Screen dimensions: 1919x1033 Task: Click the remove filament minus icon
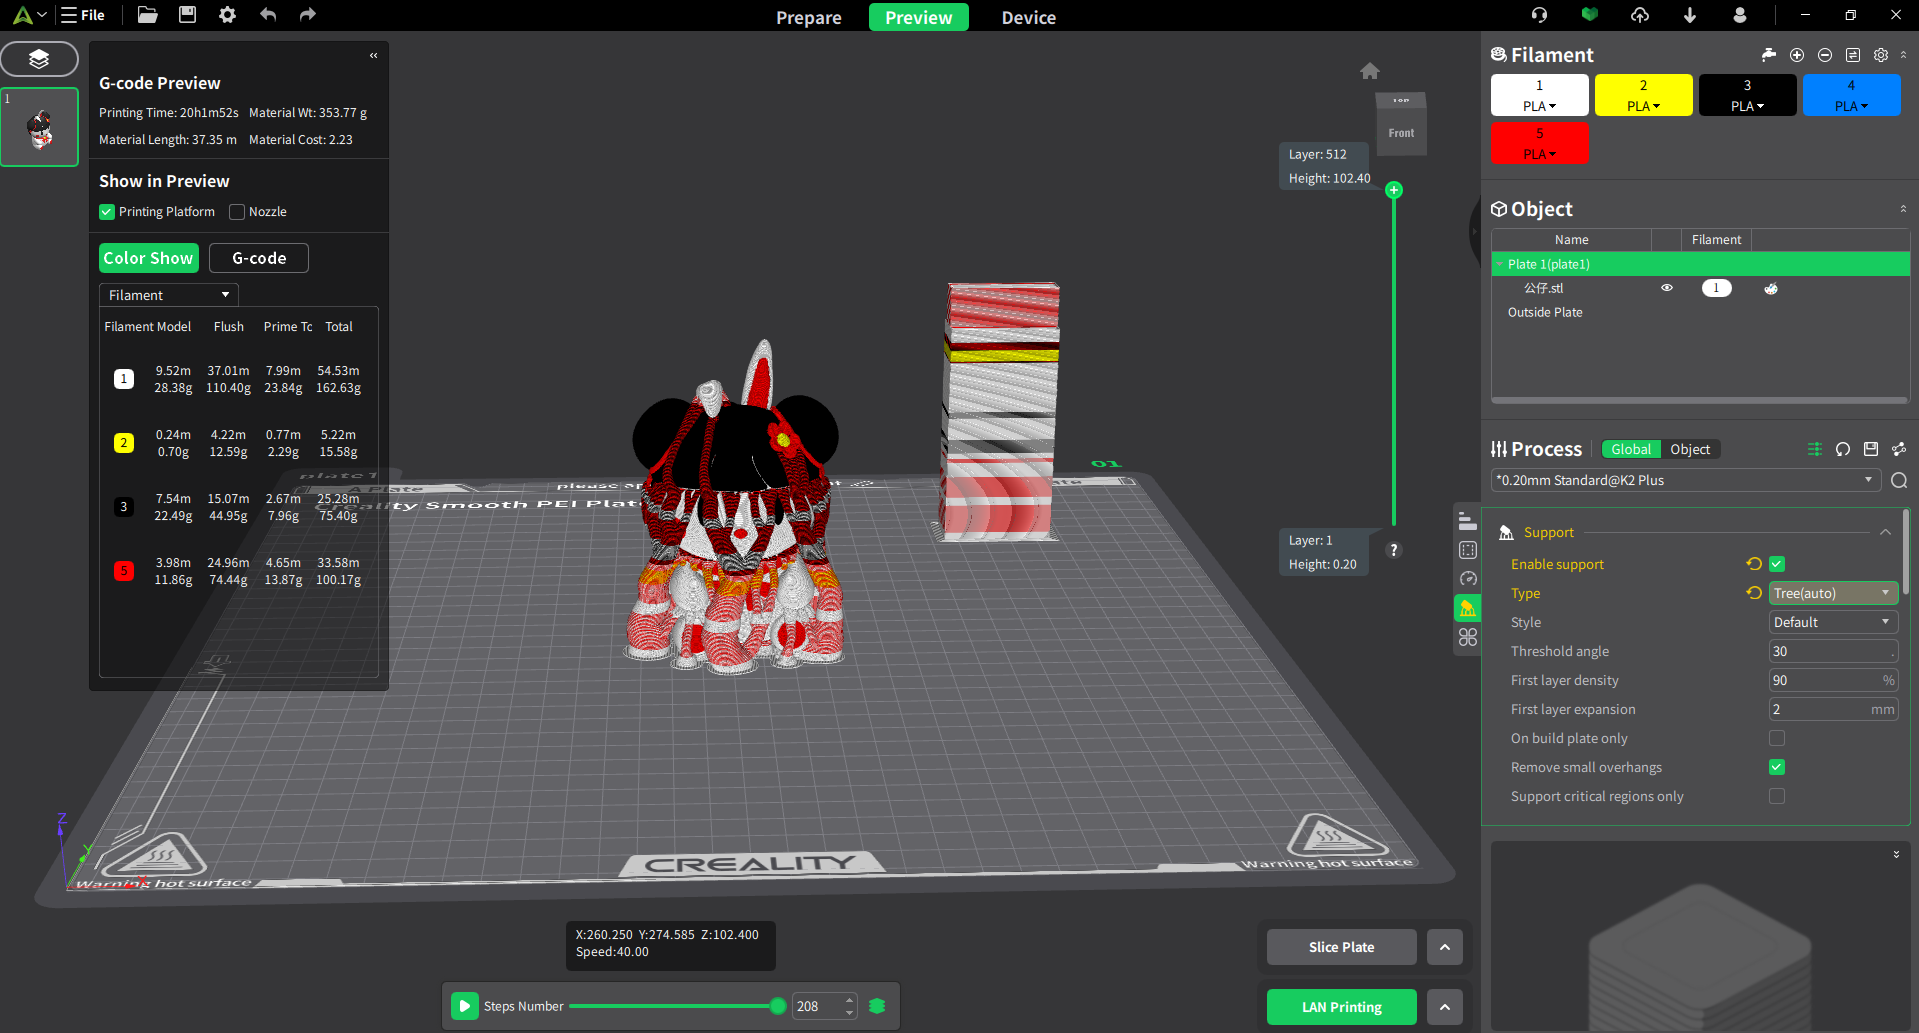[1825, 55]
